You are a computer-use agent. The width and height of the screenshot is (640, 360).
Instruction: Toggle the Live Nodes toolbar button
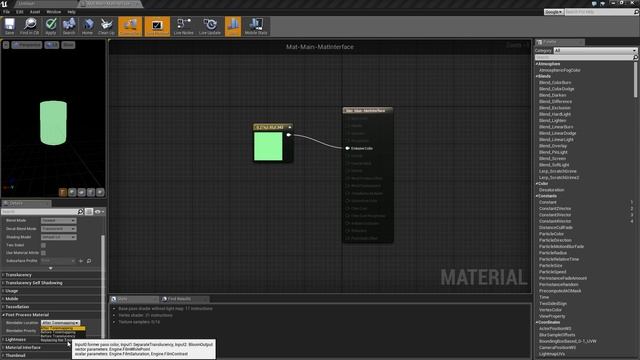(184, 26)
